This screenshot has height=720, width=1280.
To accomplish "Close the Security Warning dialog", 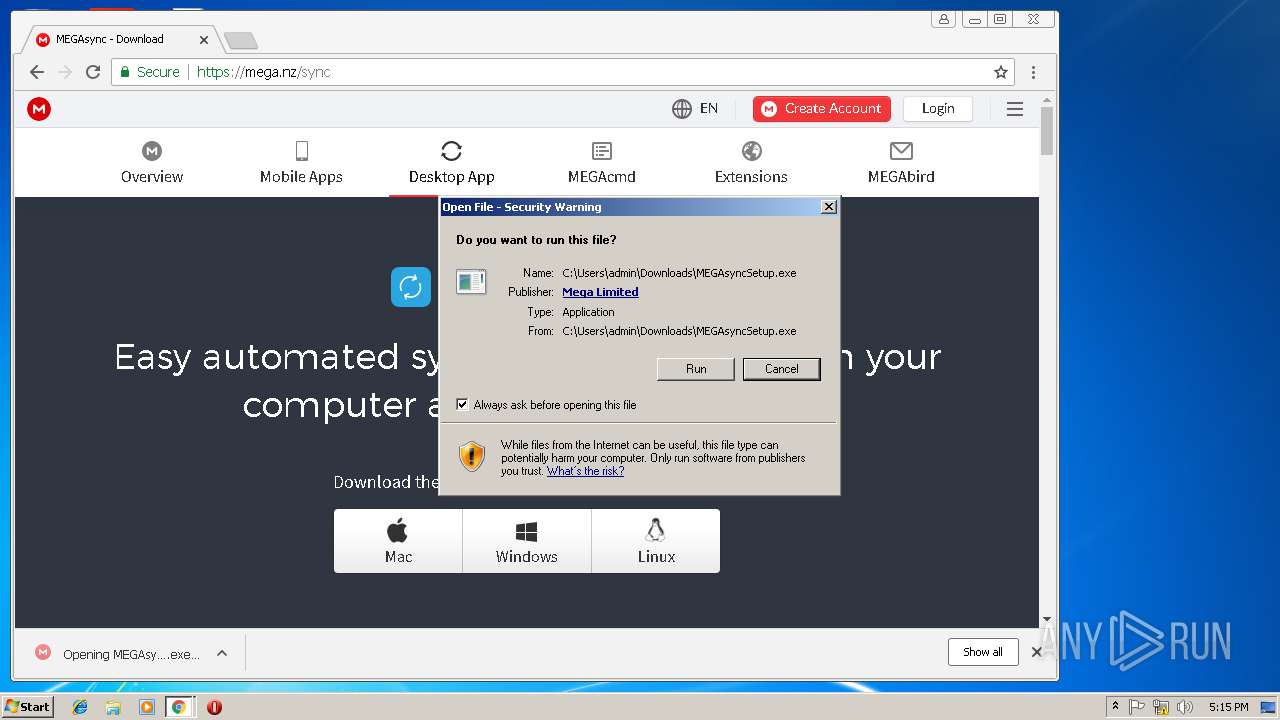I will tap(828, 207).
